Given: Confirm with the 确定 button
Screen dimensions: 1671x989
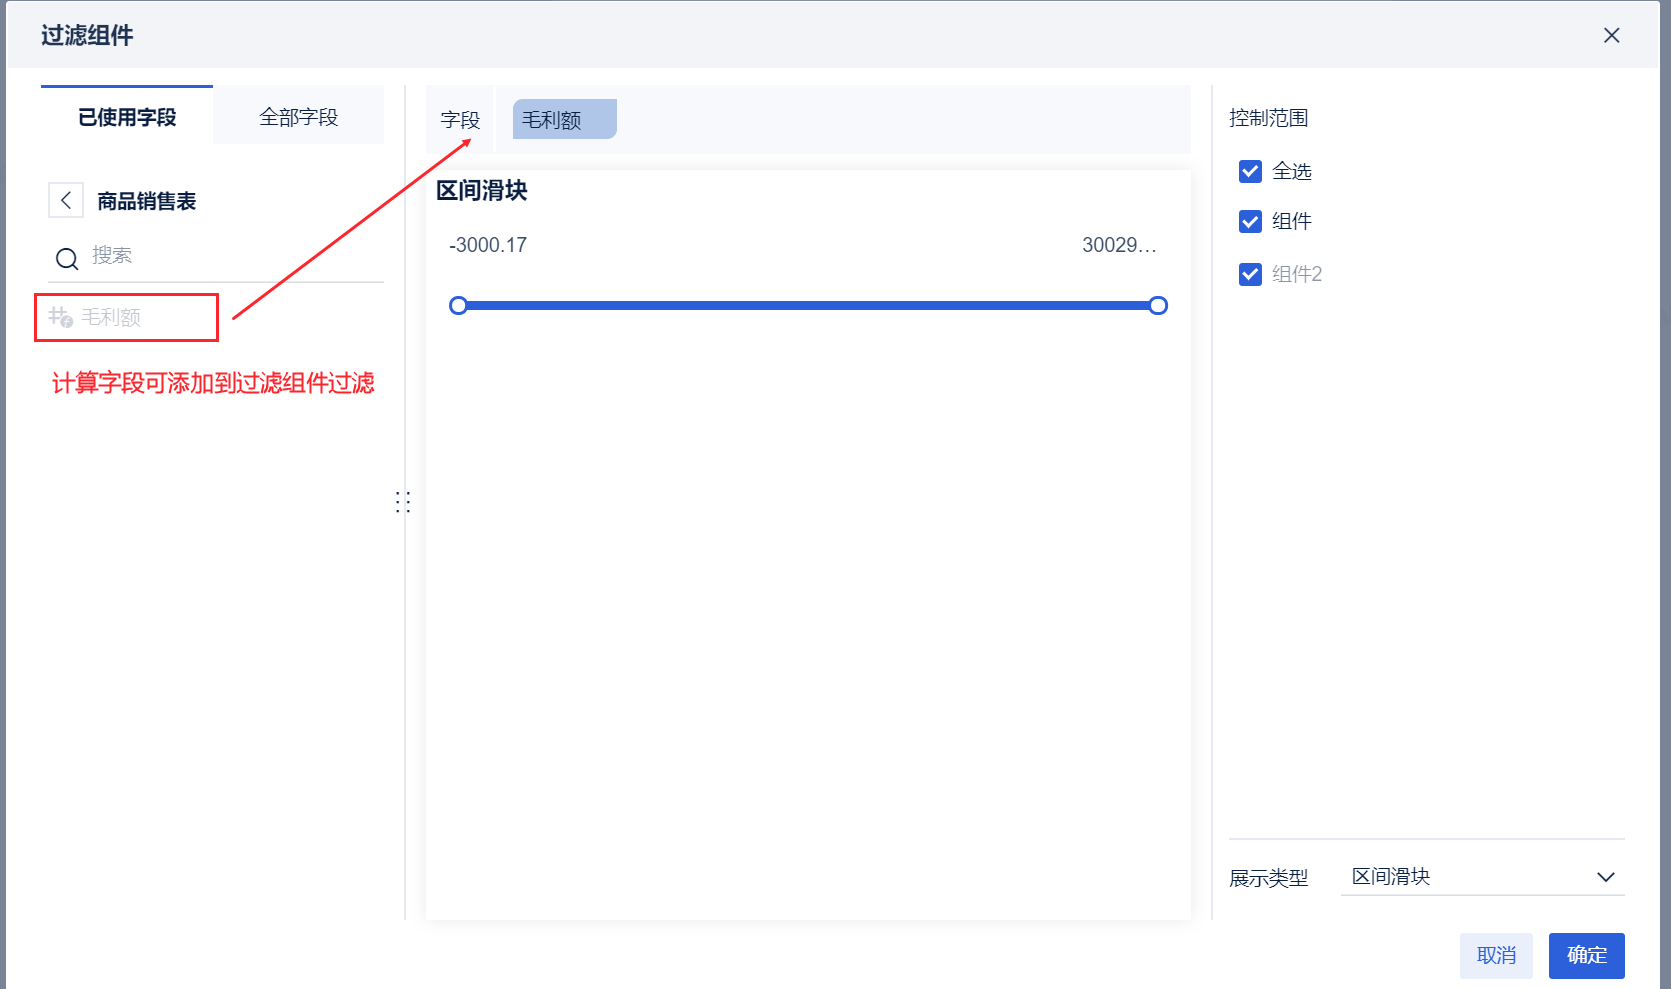Looking at the screenshot, I should 1586,955.
